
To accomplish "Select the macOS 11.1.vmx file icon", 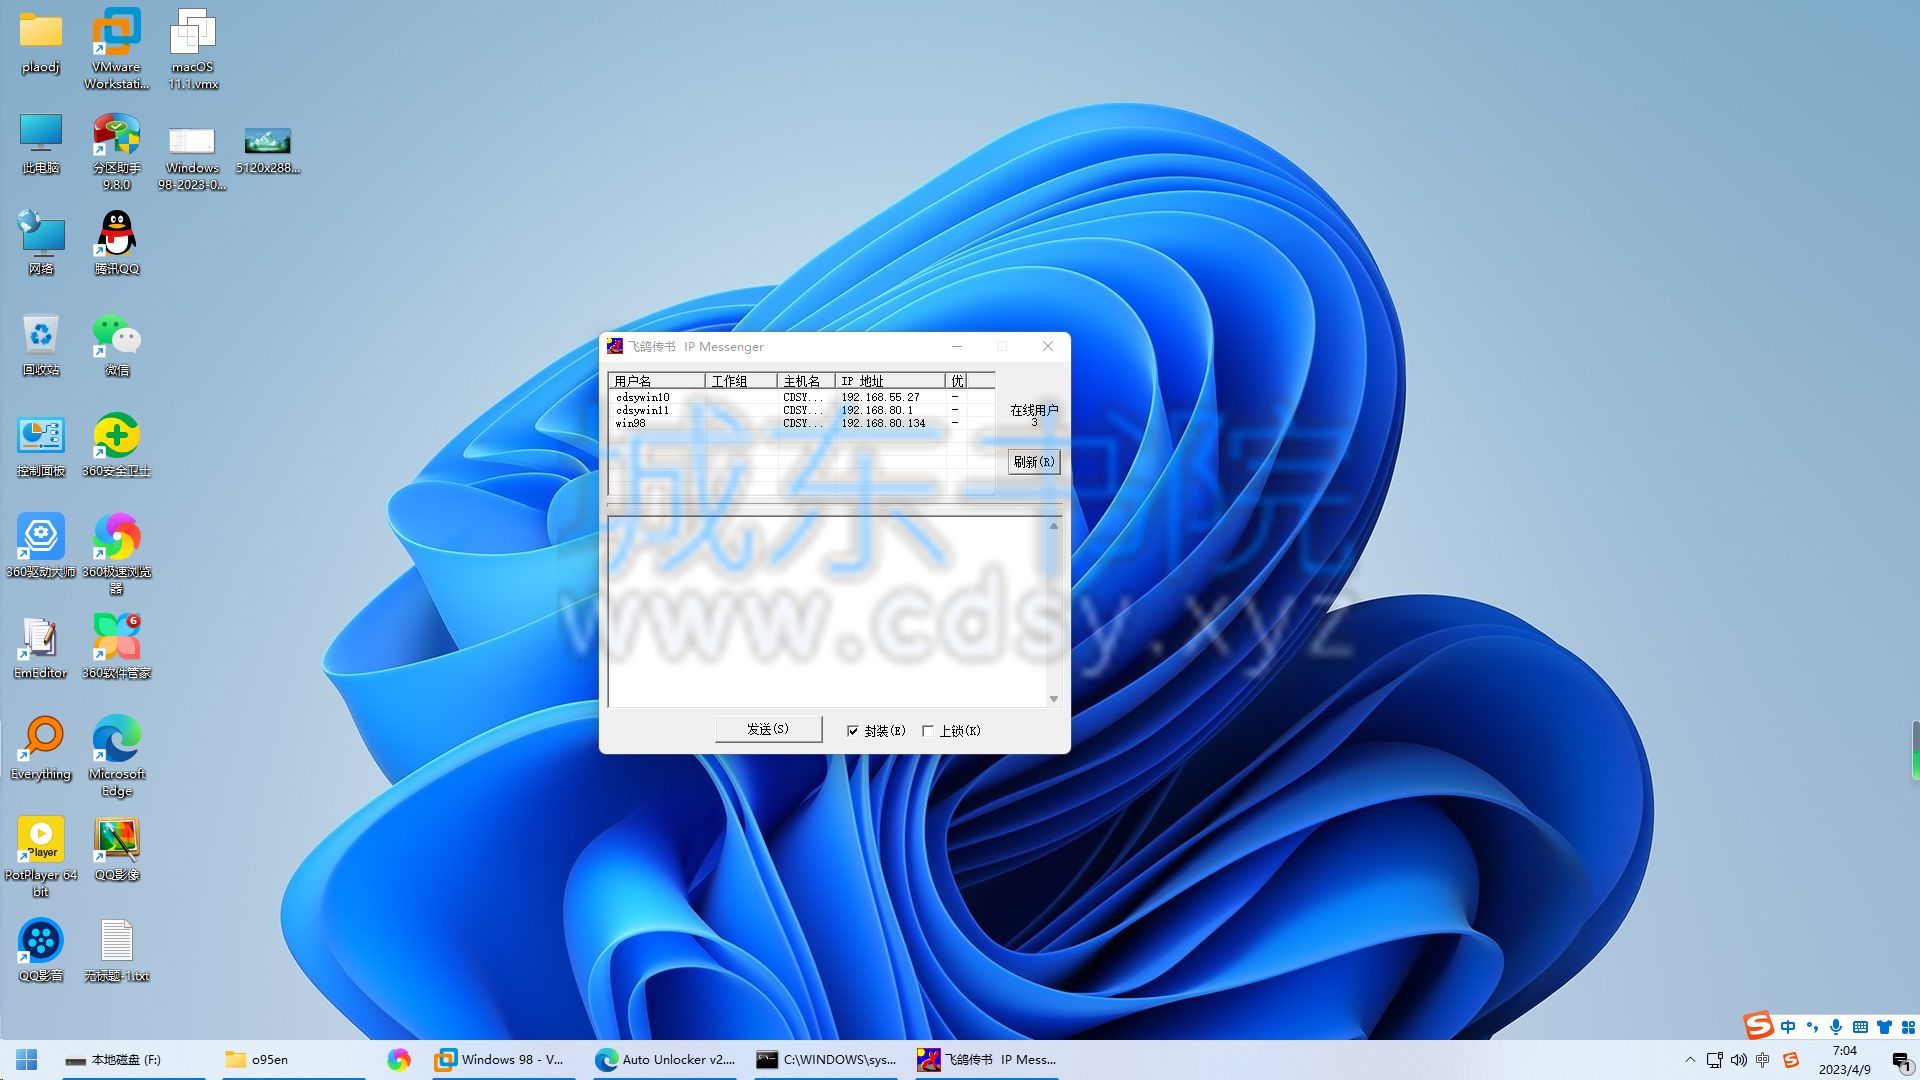I will coord(192,48).
